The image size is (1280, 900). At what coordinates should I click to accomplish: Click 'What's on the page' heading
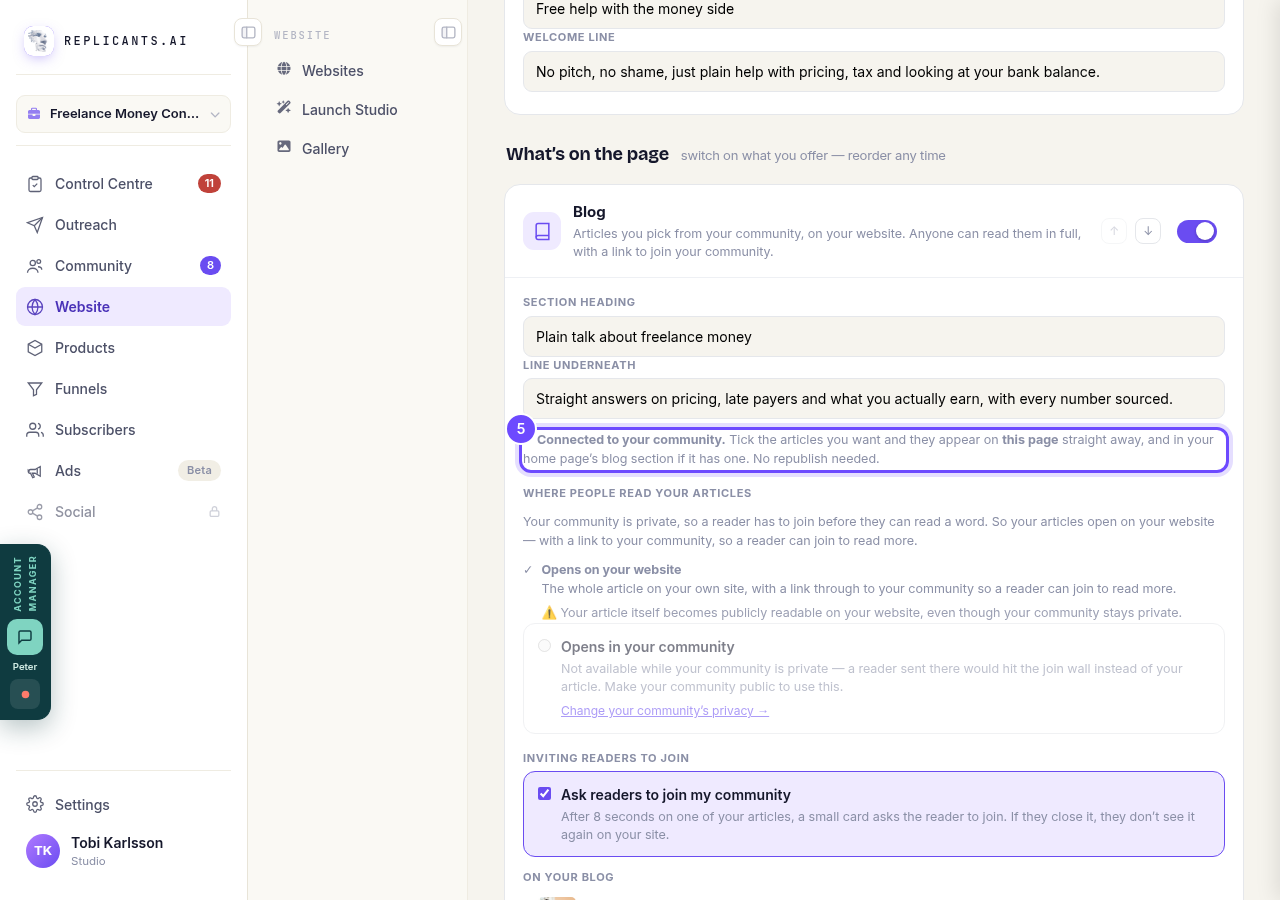(x=587, y=154)
